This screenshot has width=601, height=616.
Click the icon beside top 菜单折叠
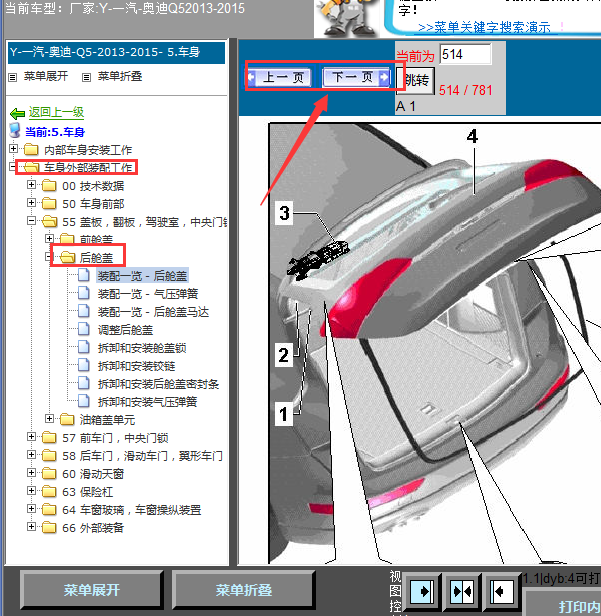(x=86, y=77)
